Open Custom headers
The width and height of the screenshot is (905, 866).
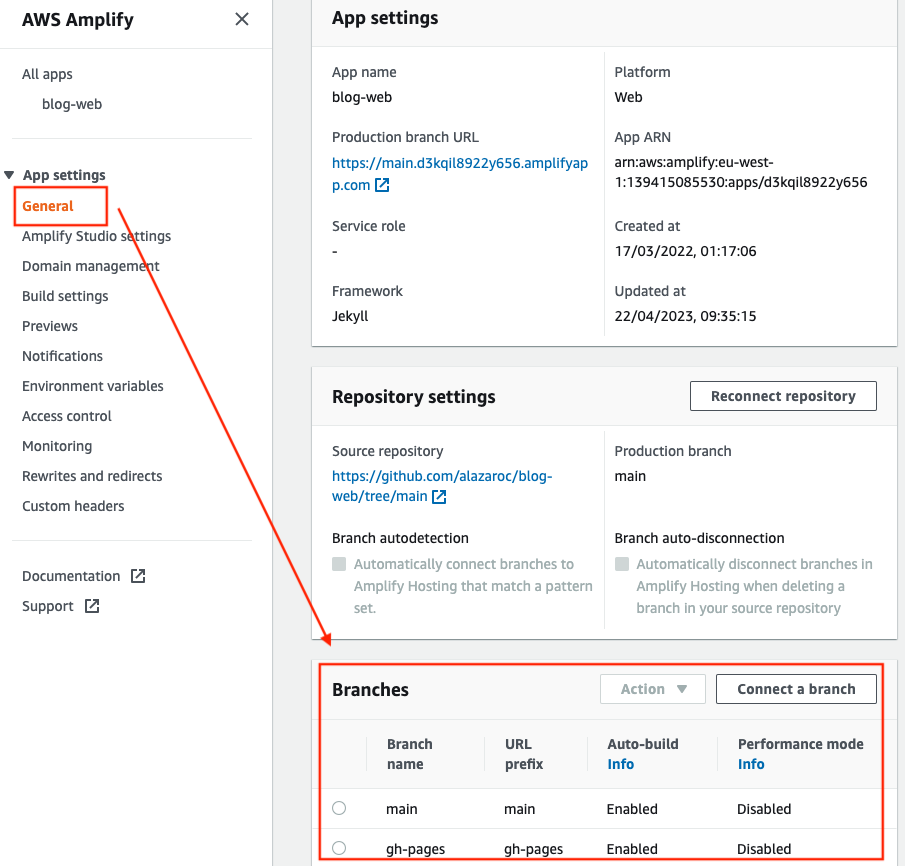pyautogui.click(x=73, y=506)
